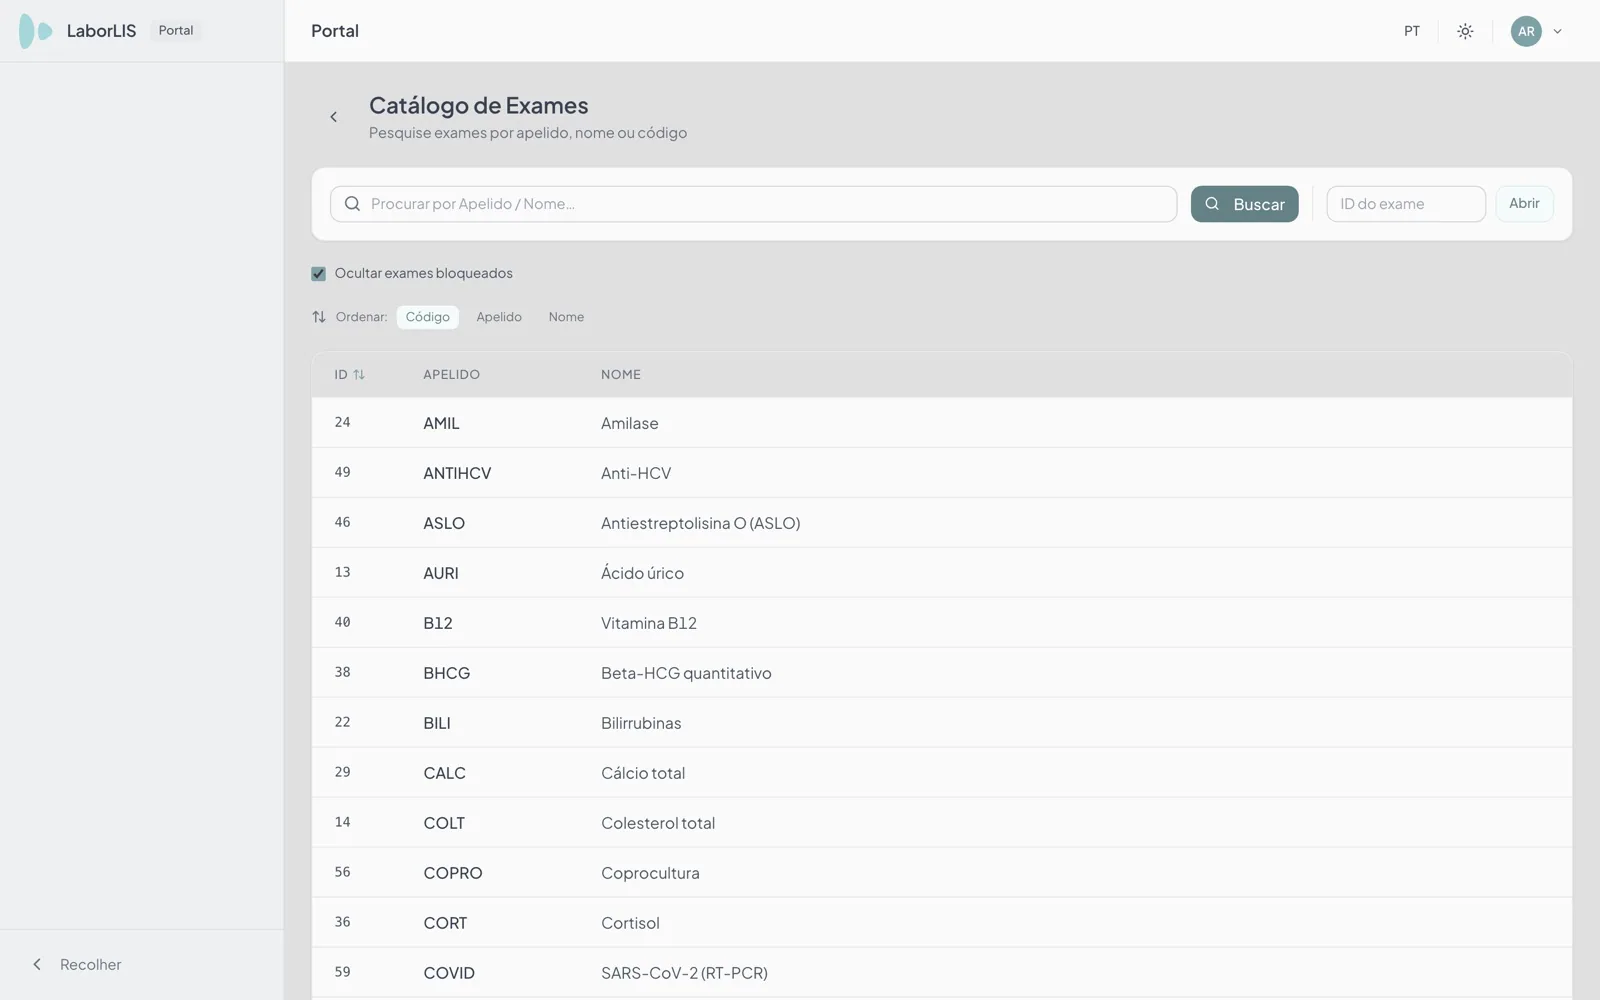Click the COVID code cell
Image resolution: width=1600 pixels, height=1000 pixels.
click(449, 973)
